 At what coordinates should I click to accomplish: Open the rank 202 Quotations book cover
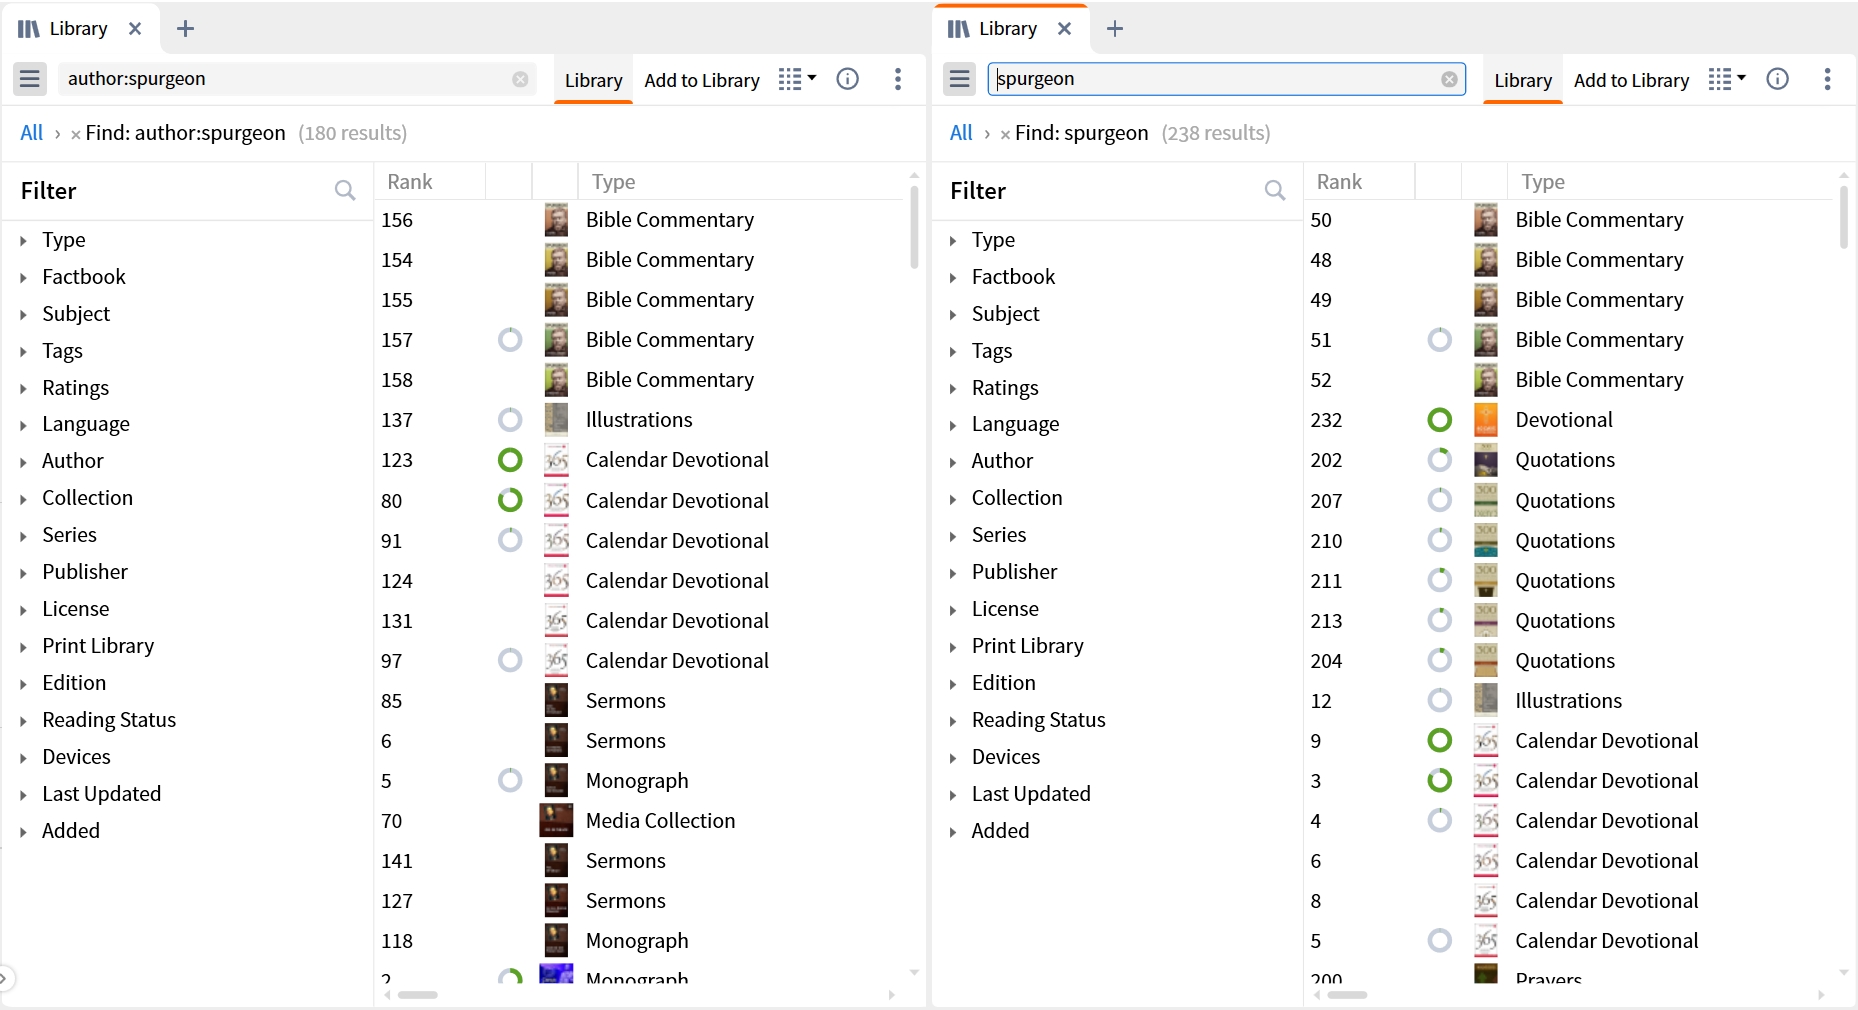pos(1486,460)
